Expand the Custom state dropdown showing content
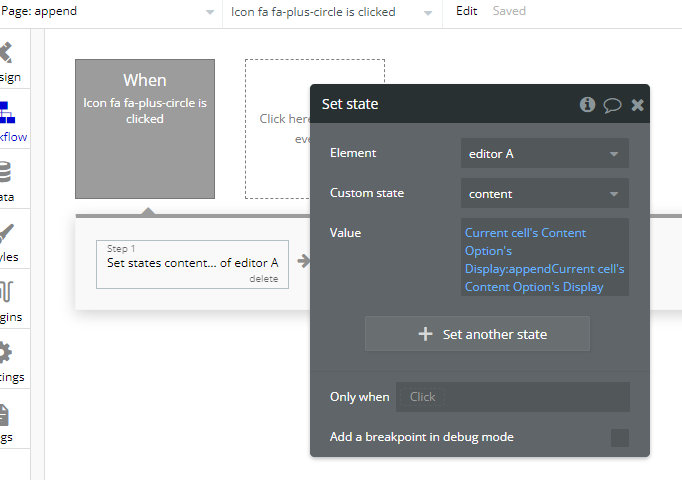The height and width of the screenshot is (480, 682). tap(545, 194)
